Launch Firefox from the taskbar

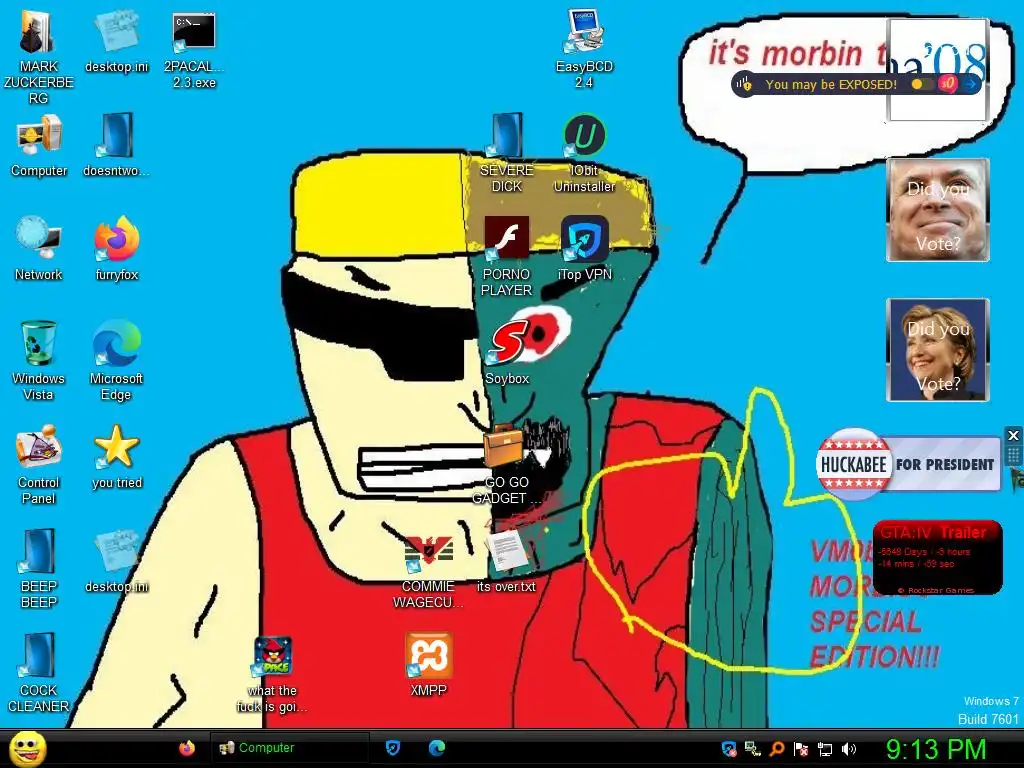pos(187,748)
